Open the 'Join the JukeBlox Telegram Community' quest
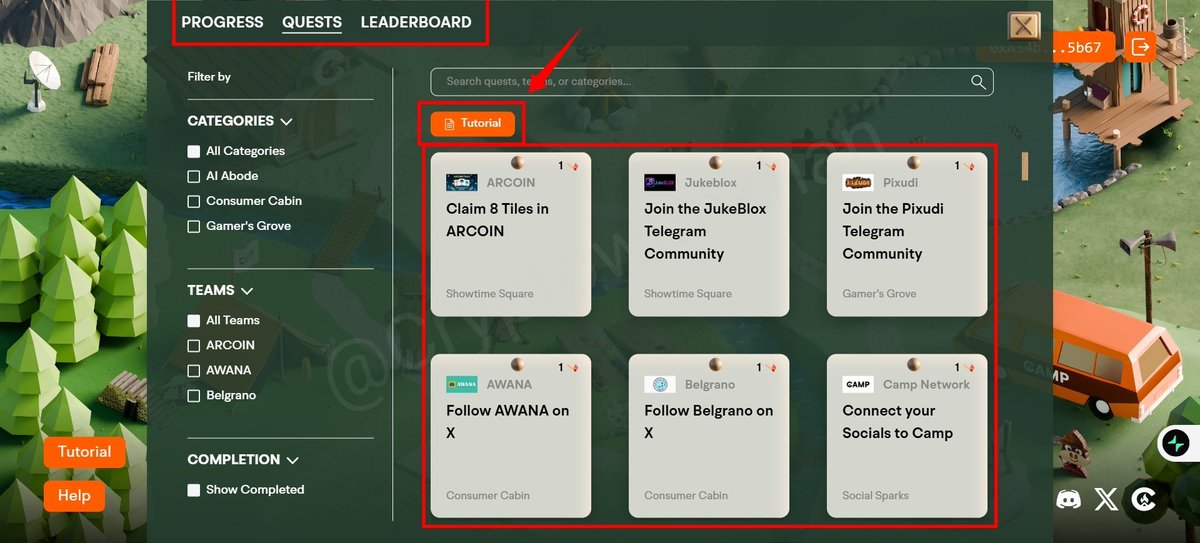 (x=709, y=234)
